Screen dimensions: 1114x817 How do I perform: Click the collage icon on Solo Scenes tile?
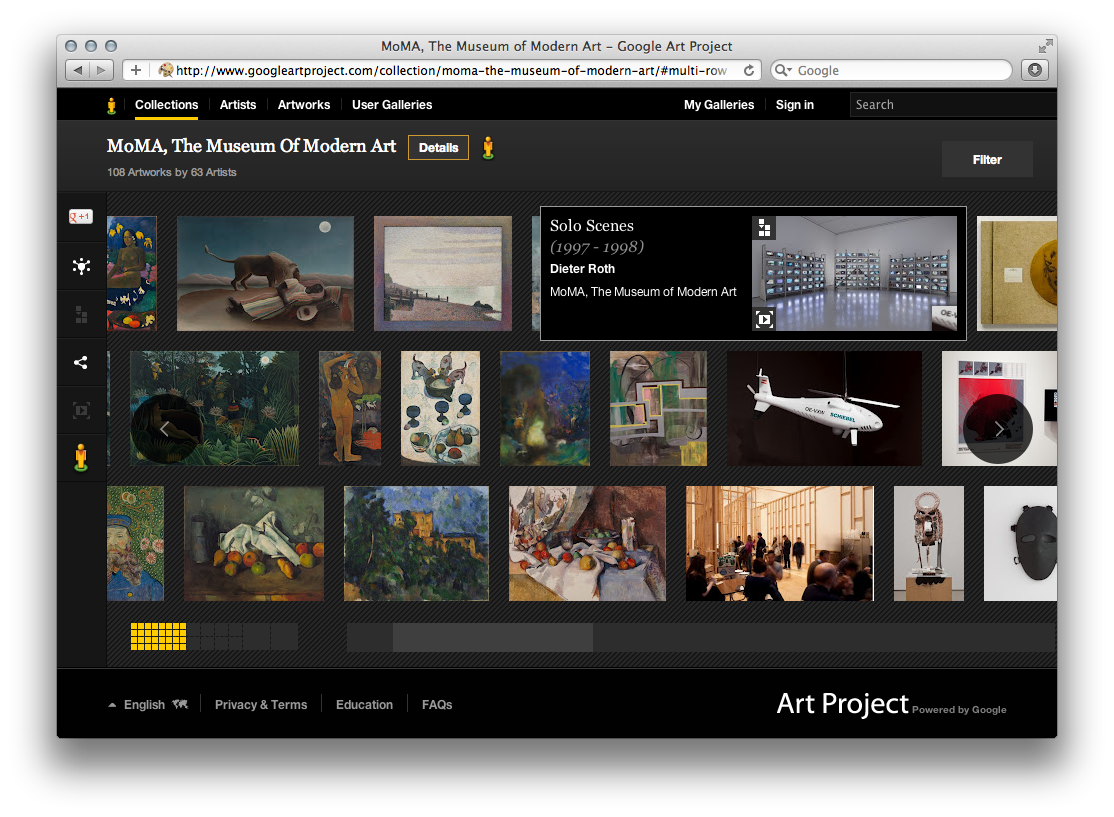762,228
